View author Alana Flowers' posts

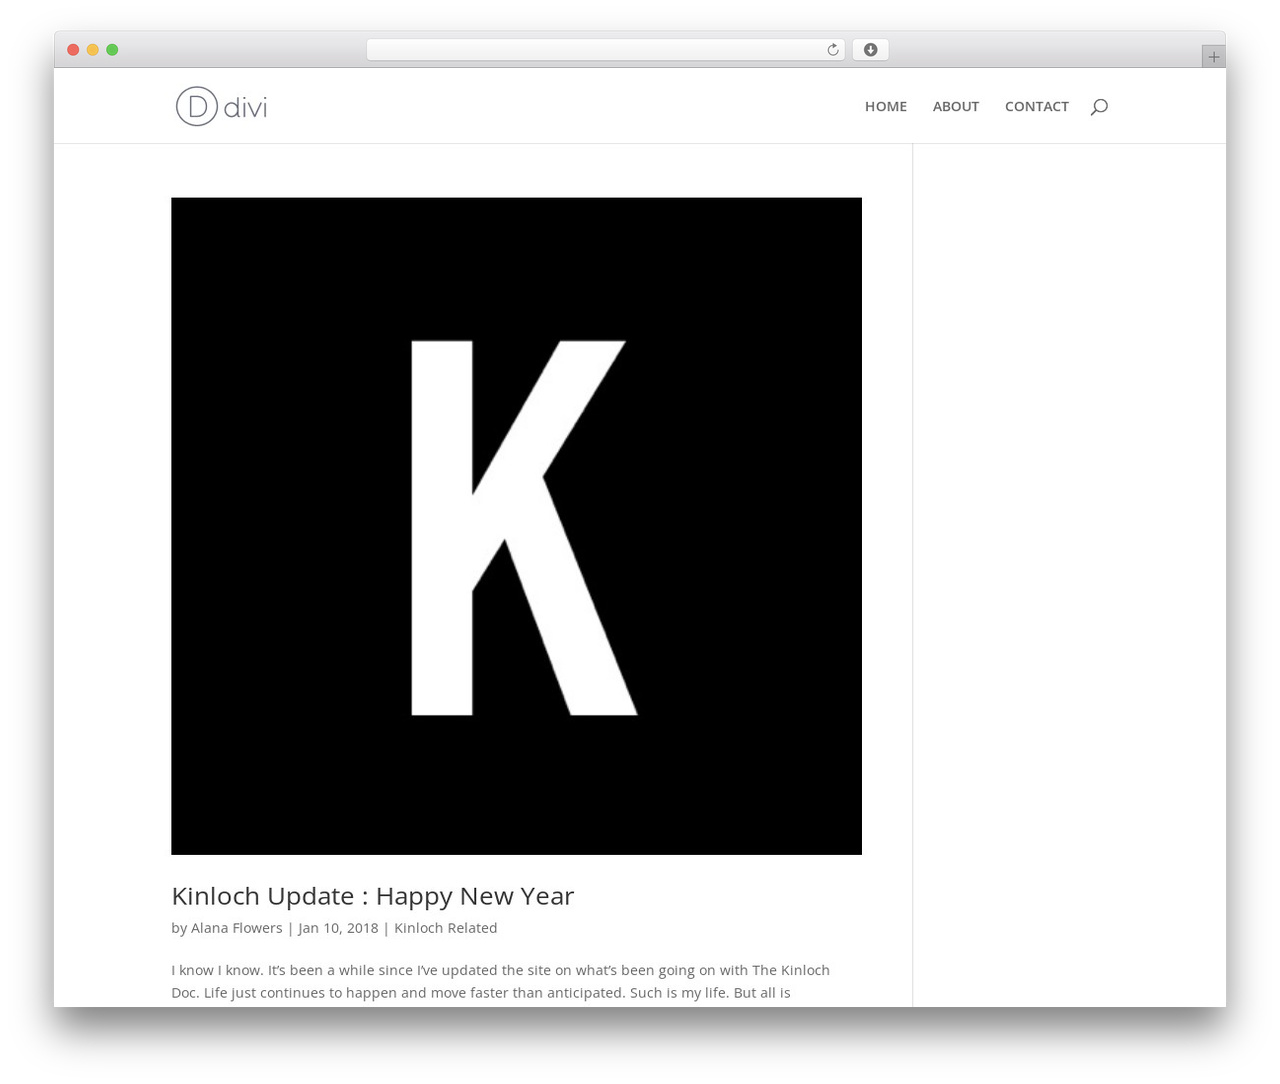pos(237,928)
